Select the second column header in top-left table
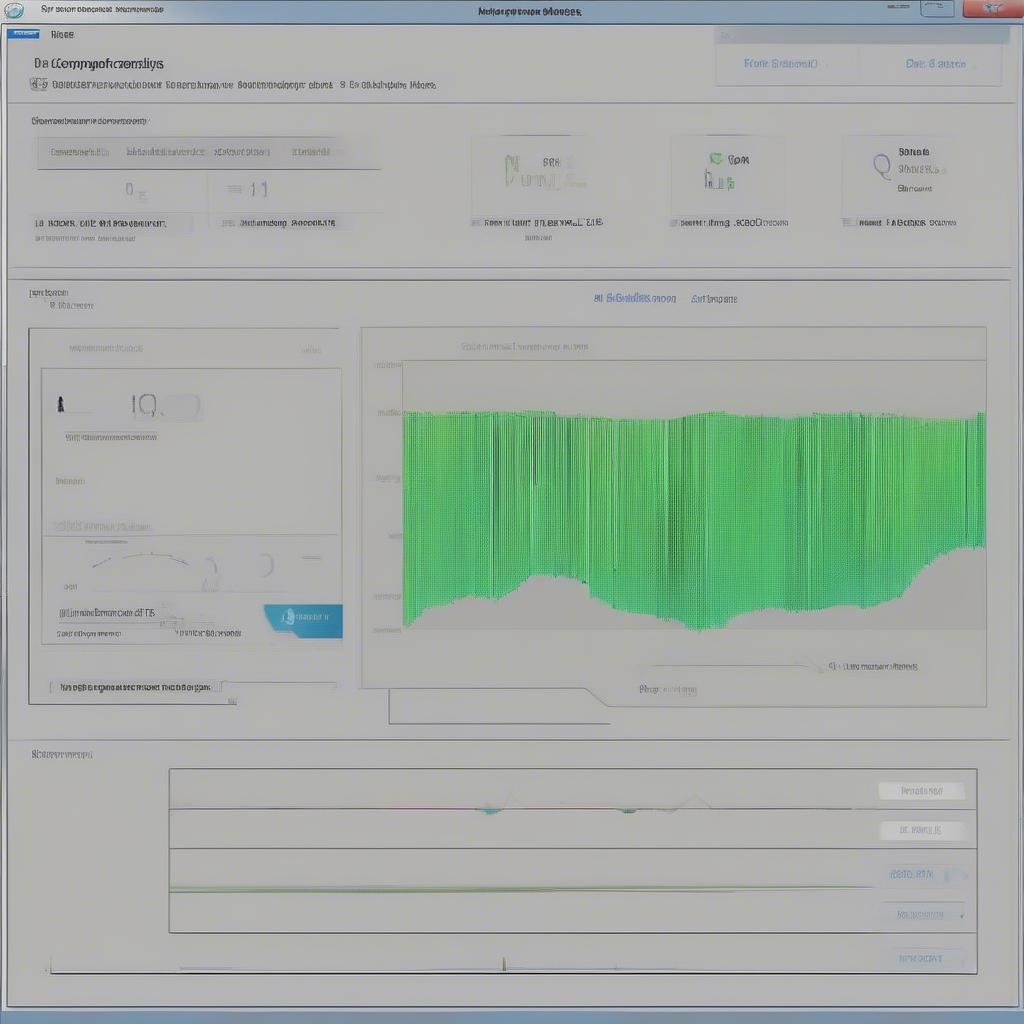The width and height of the screenshot is (1024, 1024). coord(165,152)
